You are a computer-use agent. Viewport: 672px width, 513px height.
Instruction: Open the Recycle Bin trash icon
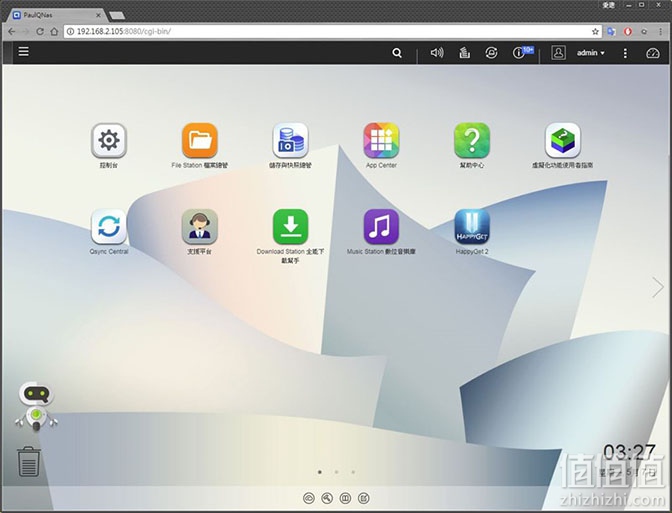coord(29,462)
